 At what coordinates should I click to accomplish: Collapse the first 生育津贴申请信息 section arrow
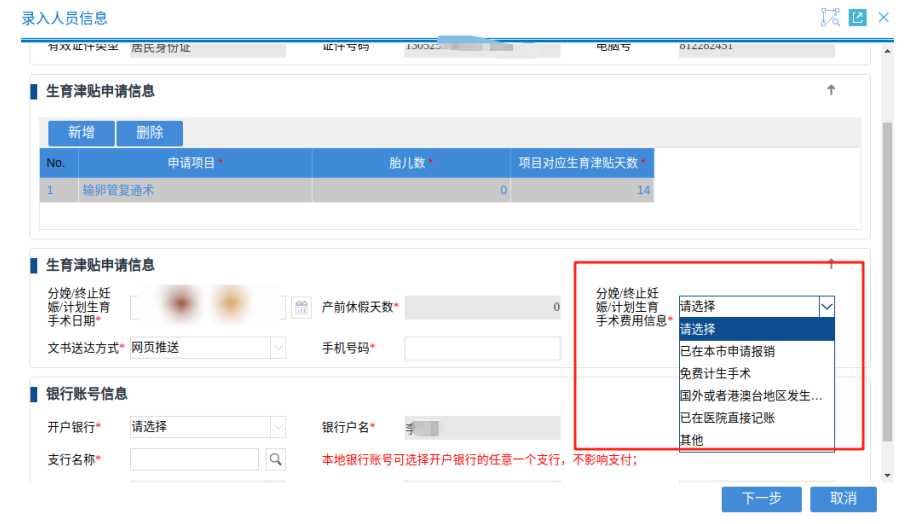point(830,90)
